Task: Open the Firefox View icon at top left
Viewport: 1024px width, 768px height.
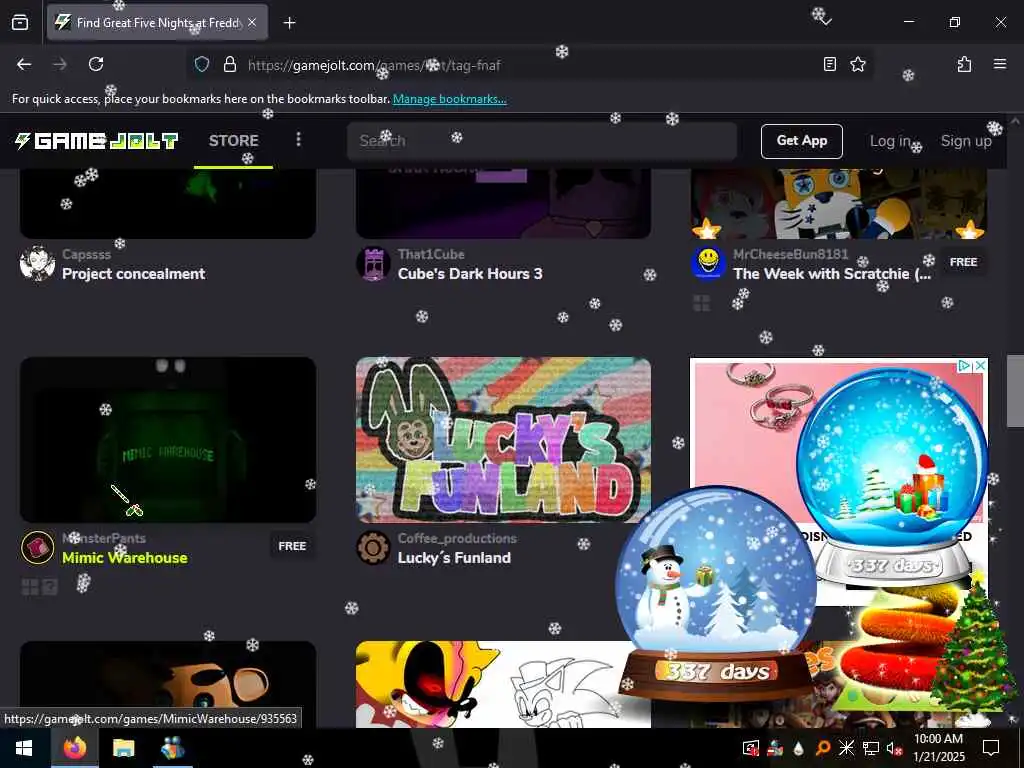Action: tap(20, 22)
